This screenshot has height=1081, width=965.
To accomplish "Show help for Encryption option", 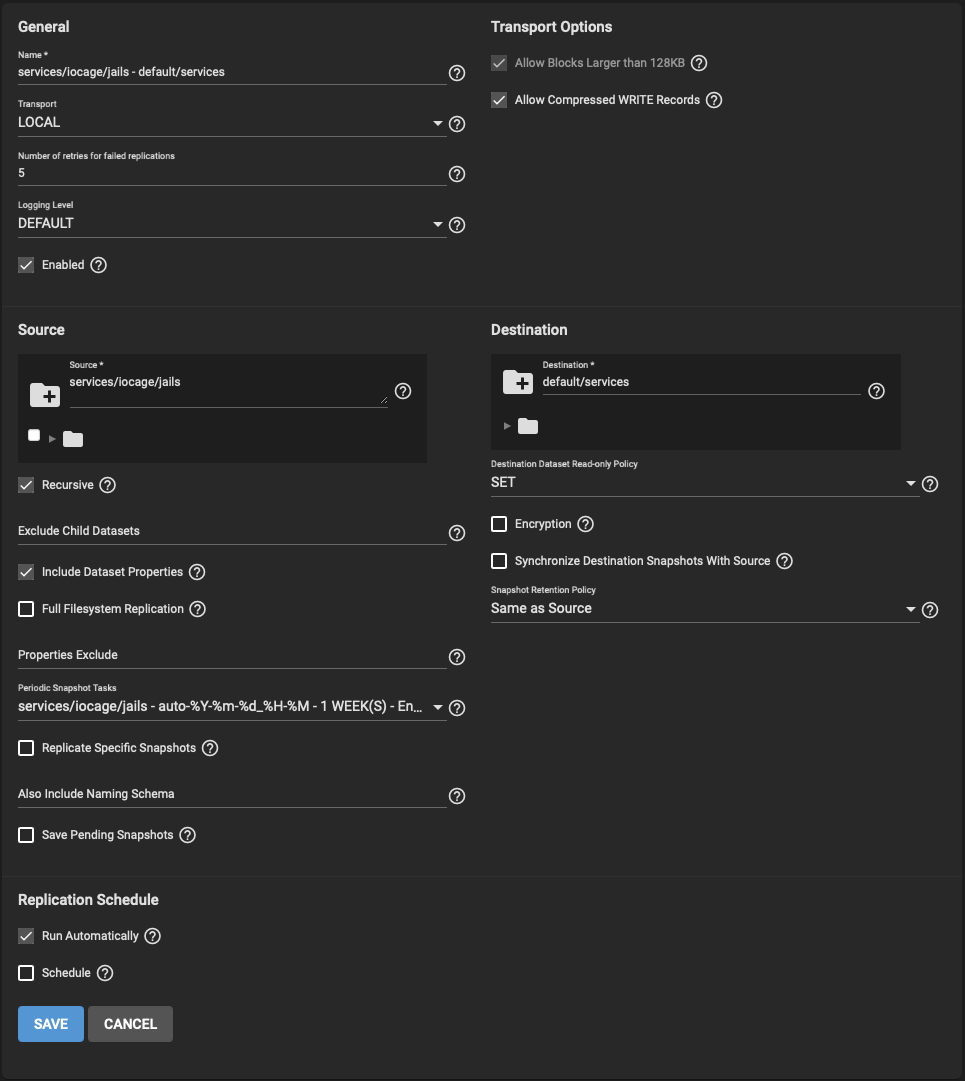I will click(585, 524).
